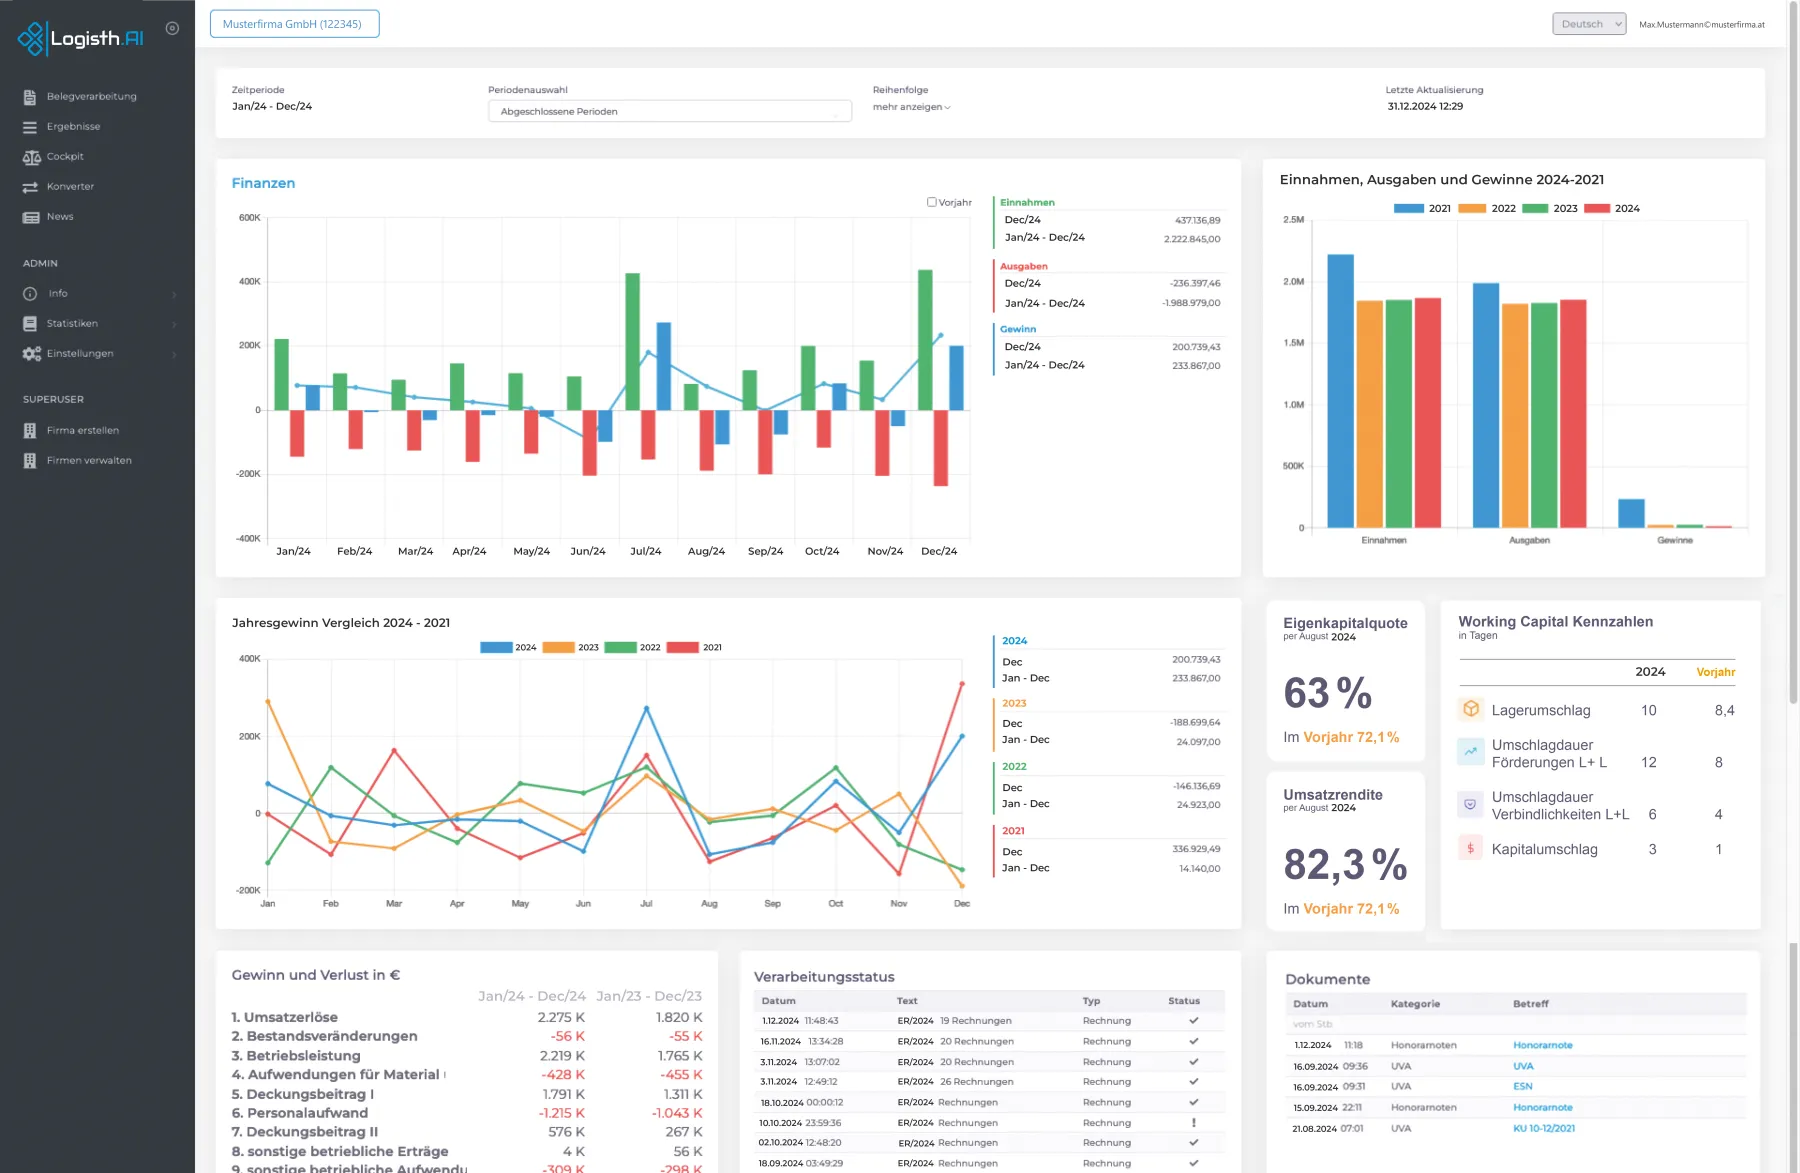Expand the Info submenu chevron
Viewport: 1800px width, 1173px height.
(174, 295)
